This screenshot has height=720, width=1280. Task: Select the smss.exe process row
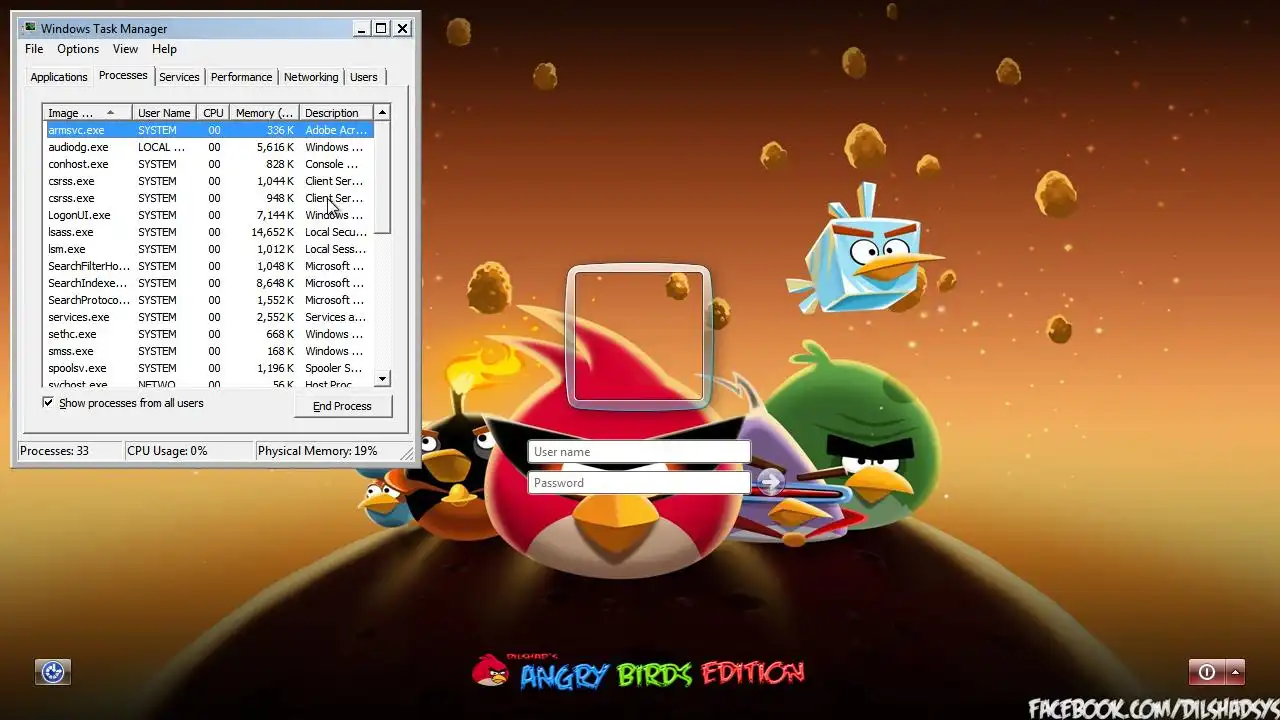(x=209, y=351)
